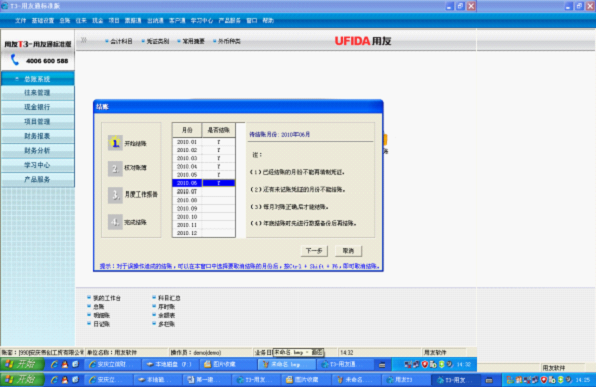
Task: Select the highlighted 2010.06 month row
Action: [204, 183]
